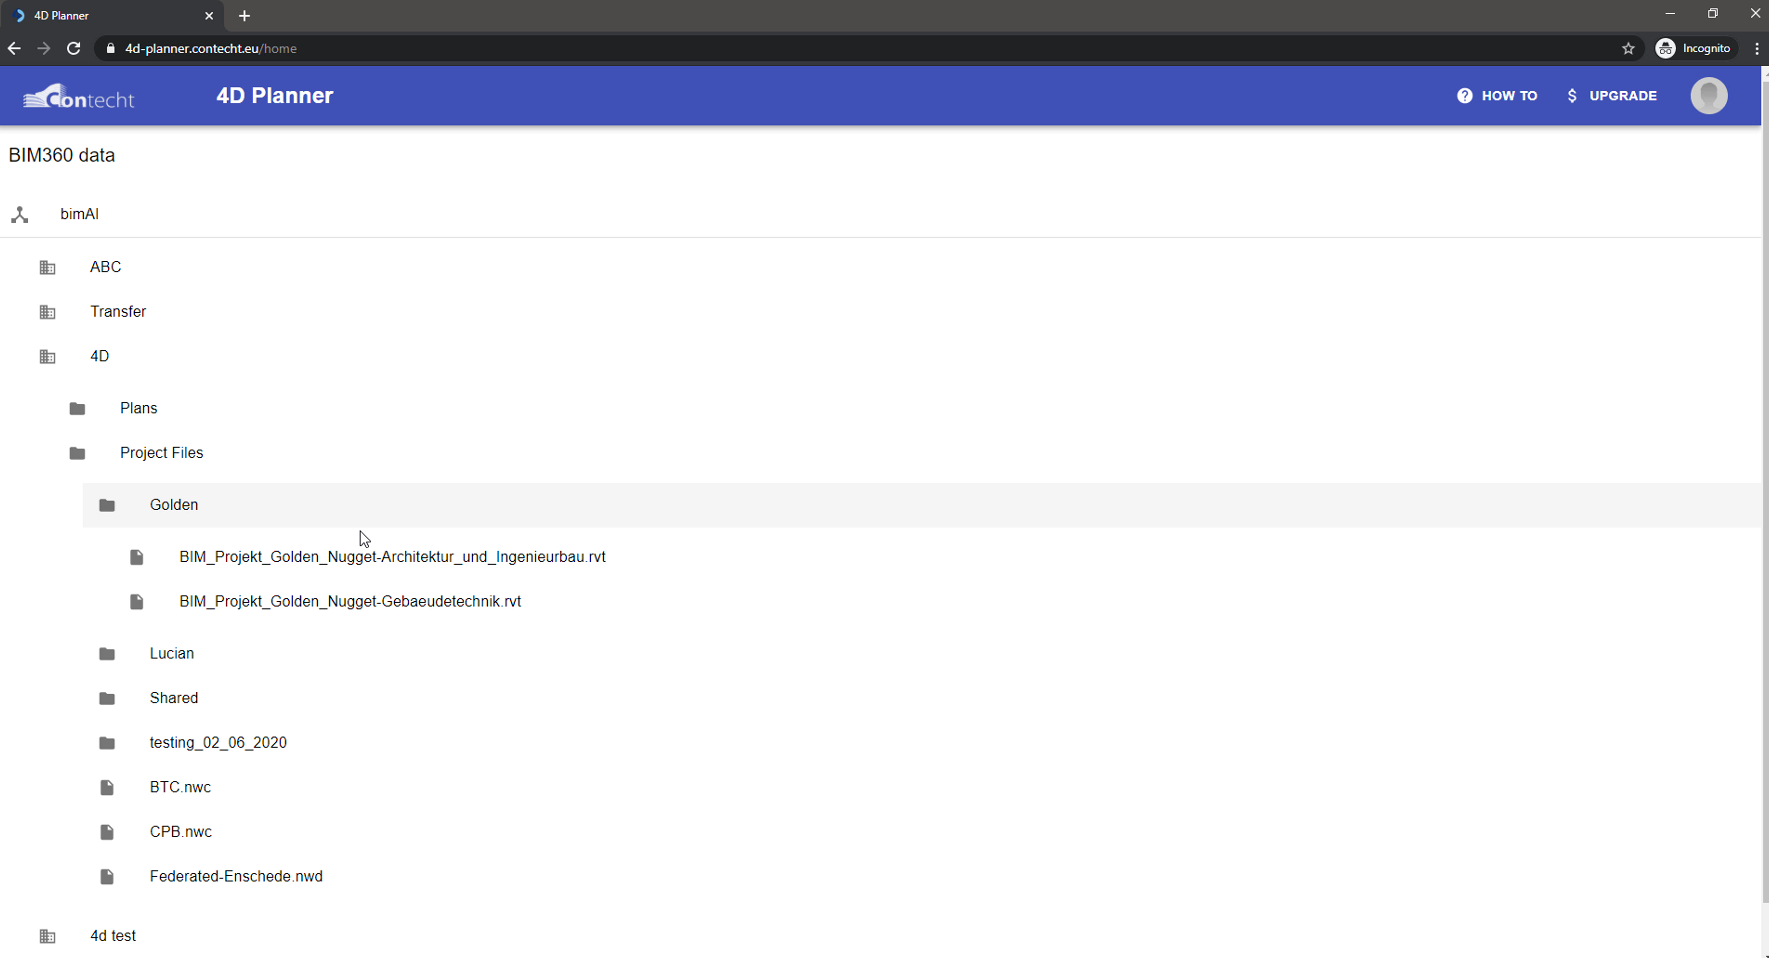
Task: Click the folder icon beside Project Files
Action: click(77, 453)
